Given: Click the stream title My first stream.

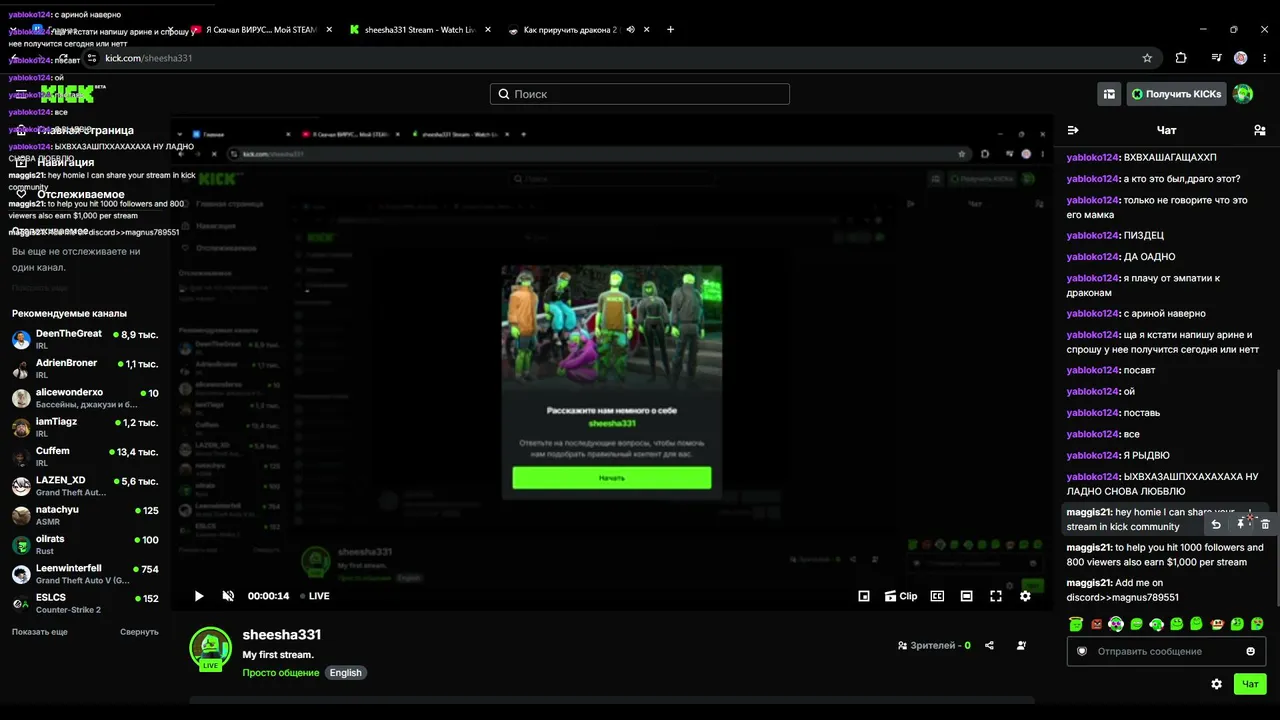Looking at the screenshot, I should click(278, 655).
